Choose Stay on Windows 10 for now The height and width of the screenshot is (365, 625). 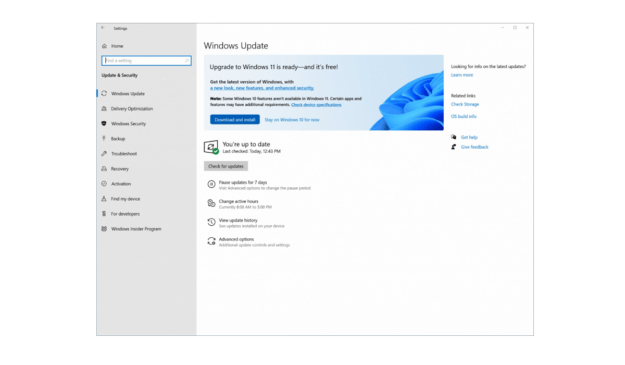tap(292, 120)
